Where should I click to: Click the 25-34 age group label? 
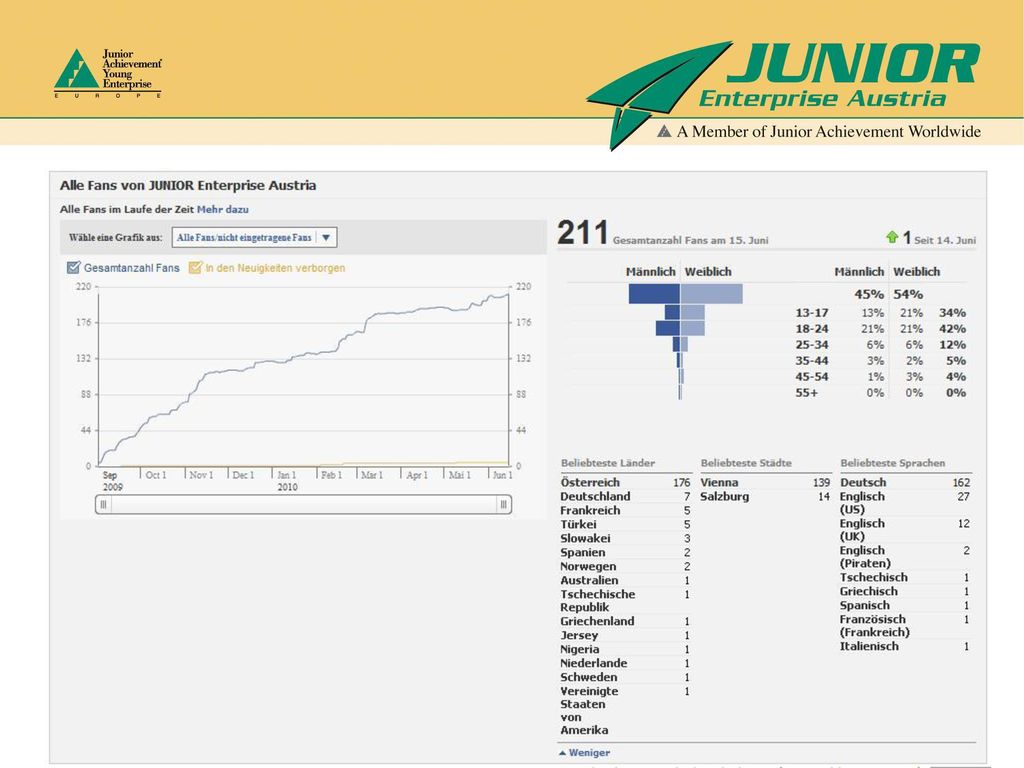click(812, 345)
